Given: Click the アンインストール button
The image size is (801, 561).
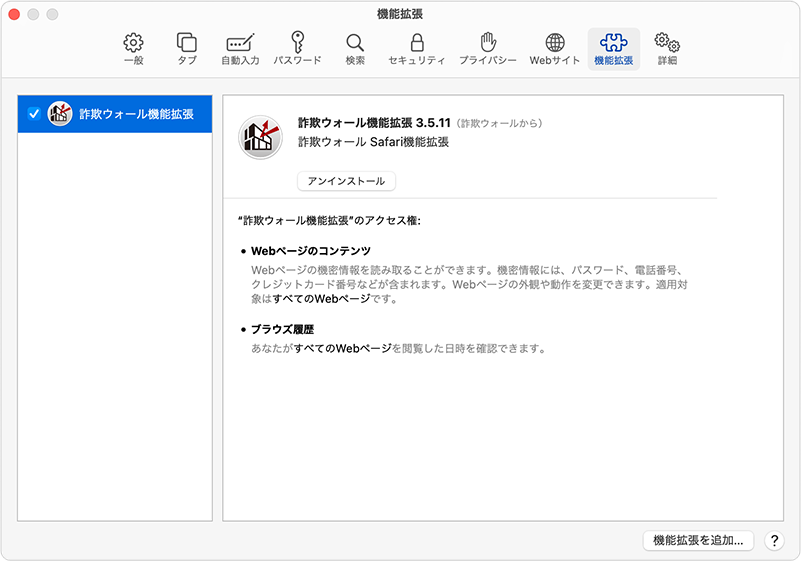Looking at the screenshot, I should 347,181.
